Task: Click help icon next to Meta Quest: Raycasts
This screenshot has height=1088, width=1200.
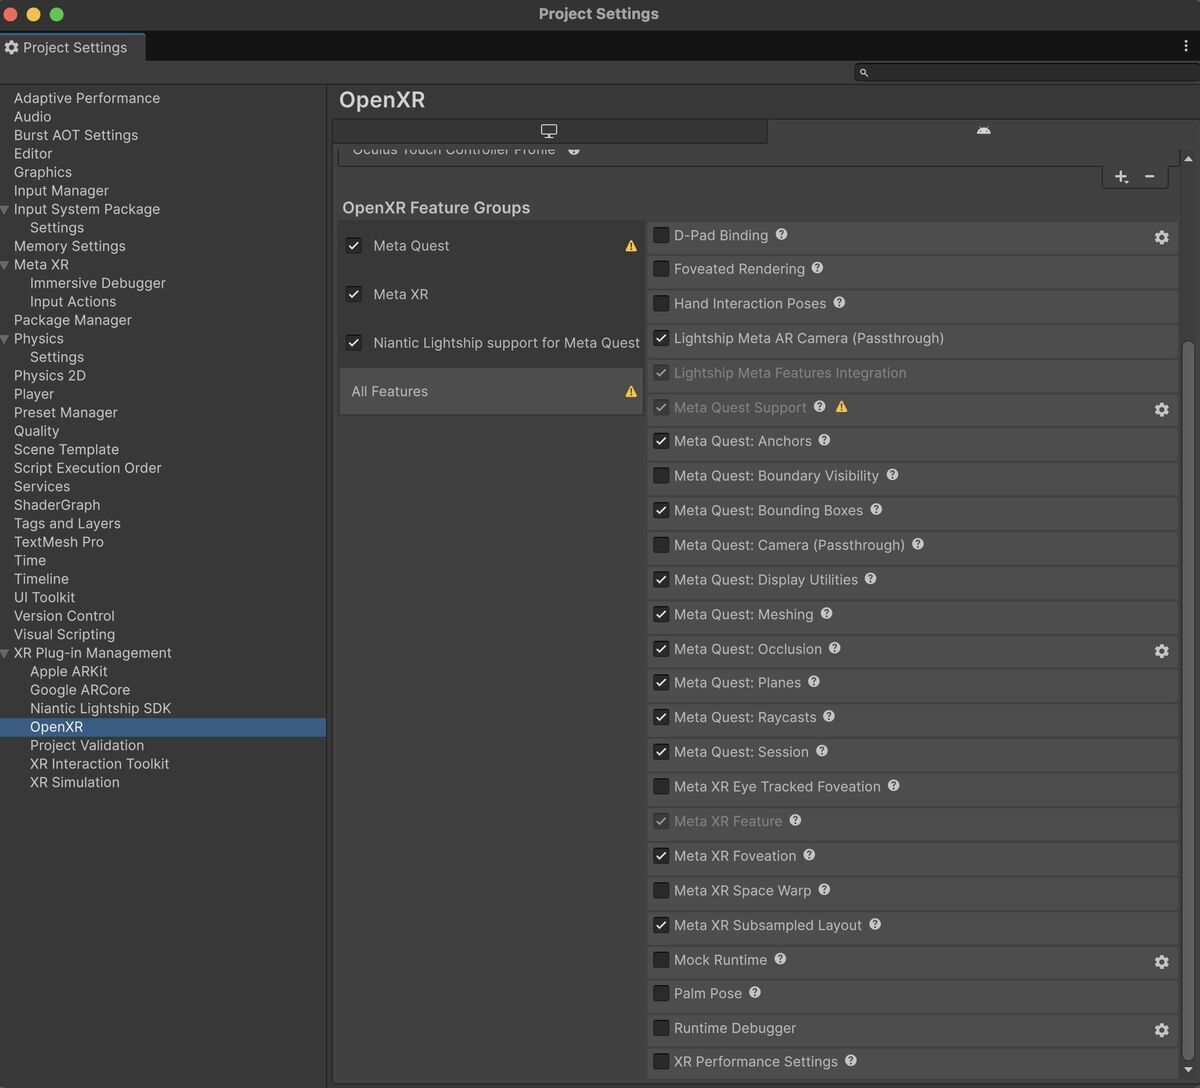Action: 830,716
